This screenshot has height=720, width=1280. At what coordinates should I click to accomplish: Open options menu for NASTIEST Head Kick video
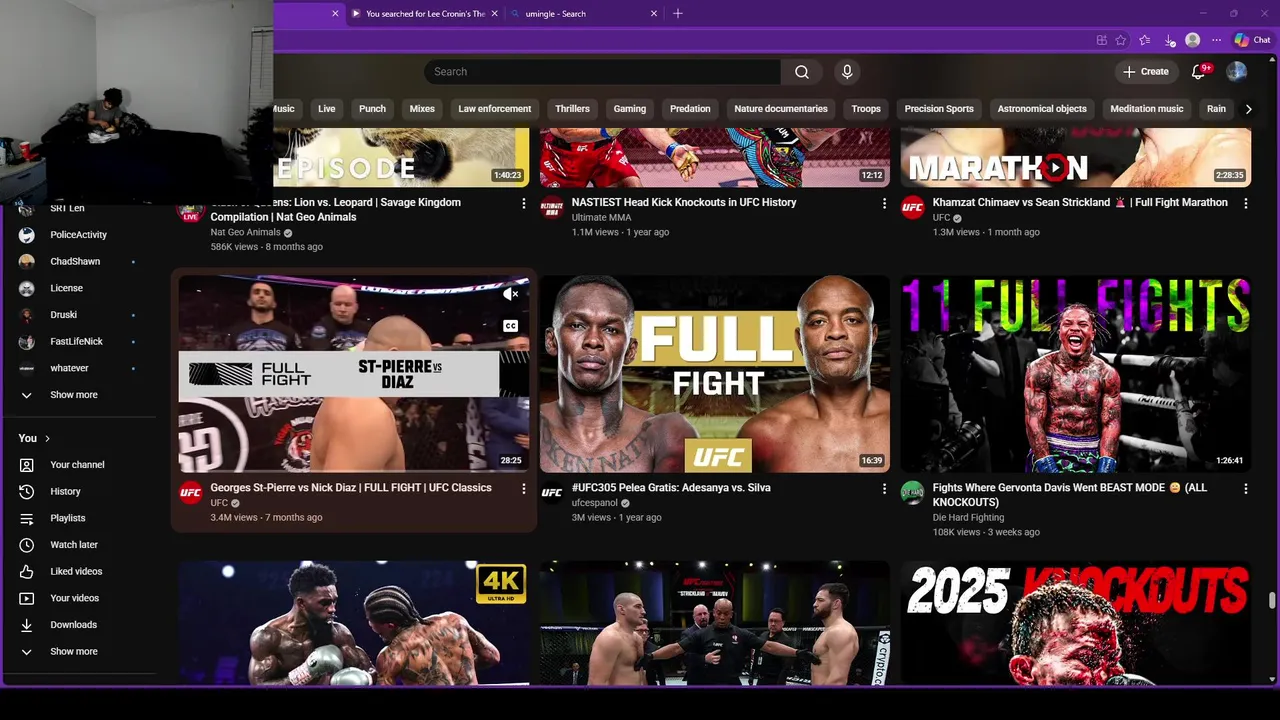click(884, 203)
